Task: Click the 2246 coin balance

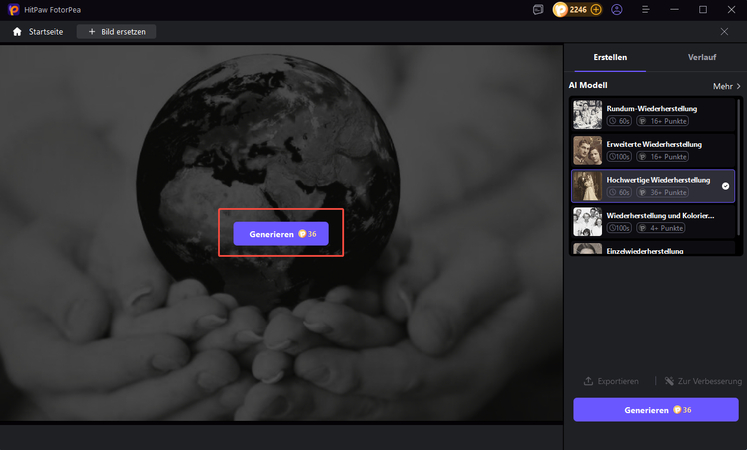Action: (x=577, y=10)
